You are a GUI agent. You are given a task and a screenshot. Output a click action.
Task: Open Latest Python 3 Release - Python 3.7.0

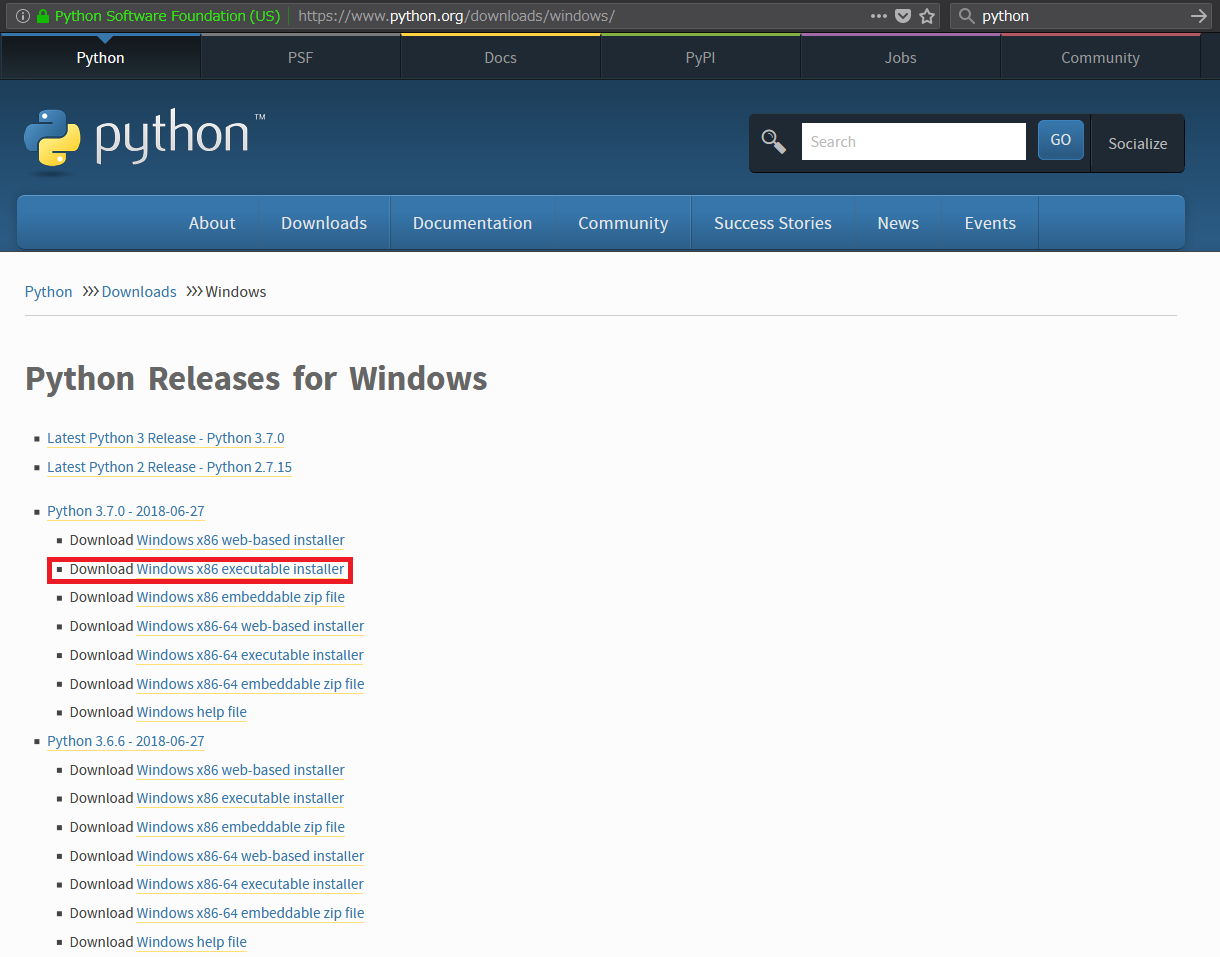[166, 438]
